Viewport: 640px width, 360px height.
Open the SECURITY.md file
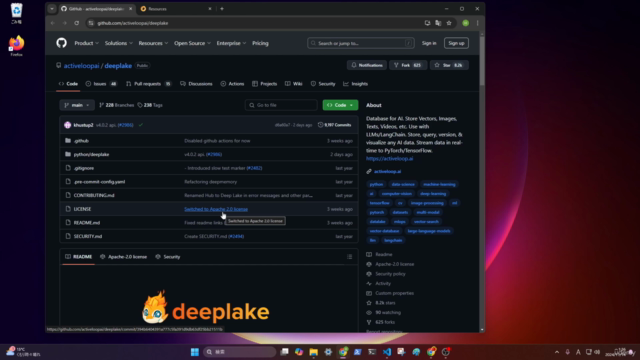click(88, 236)
